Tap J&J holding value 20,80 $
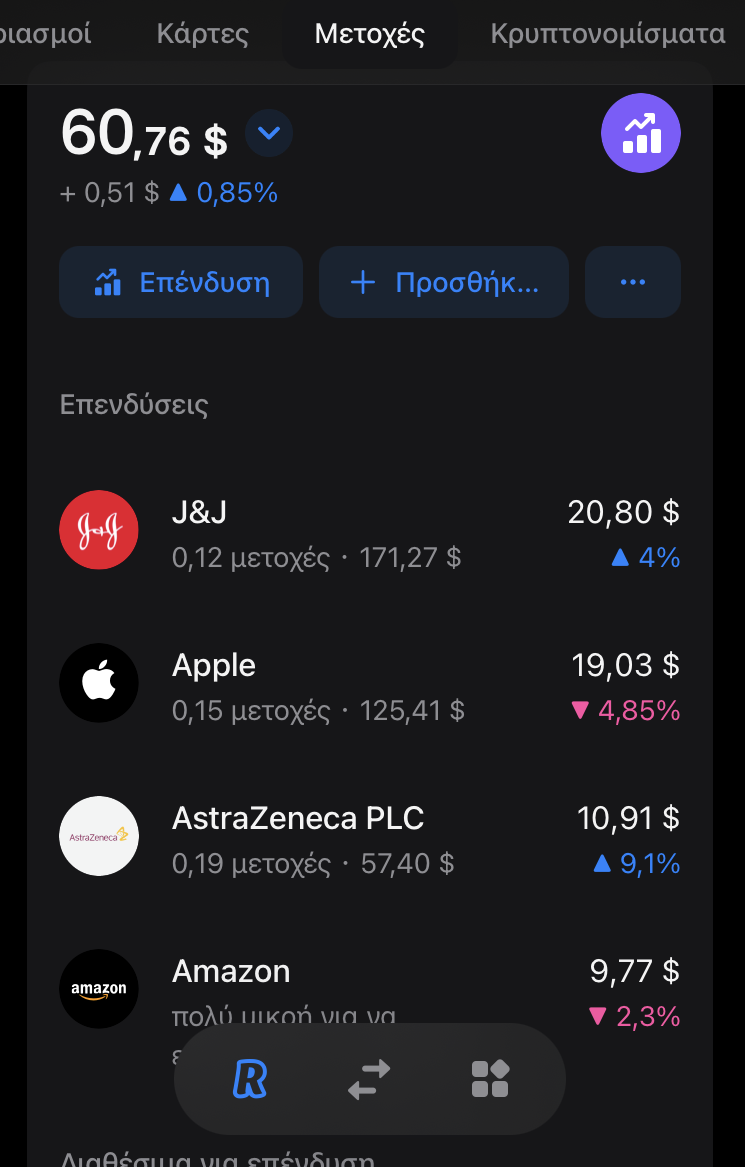 [x=623, y=512]
